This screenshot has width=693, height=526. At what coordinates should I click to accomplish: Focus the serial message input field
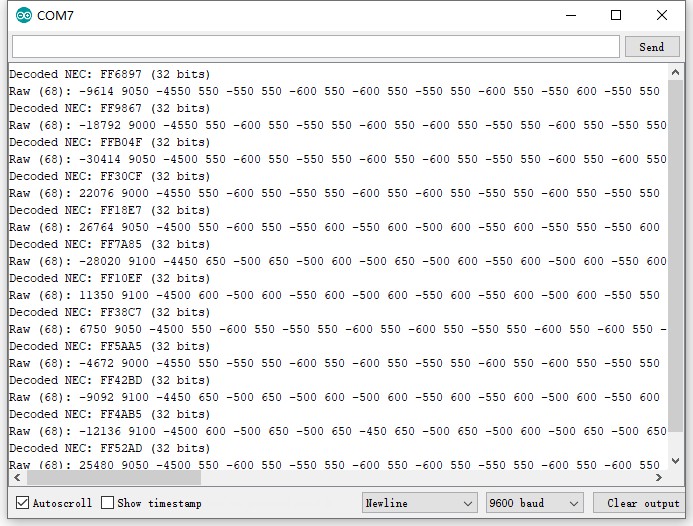coord(315,47)
